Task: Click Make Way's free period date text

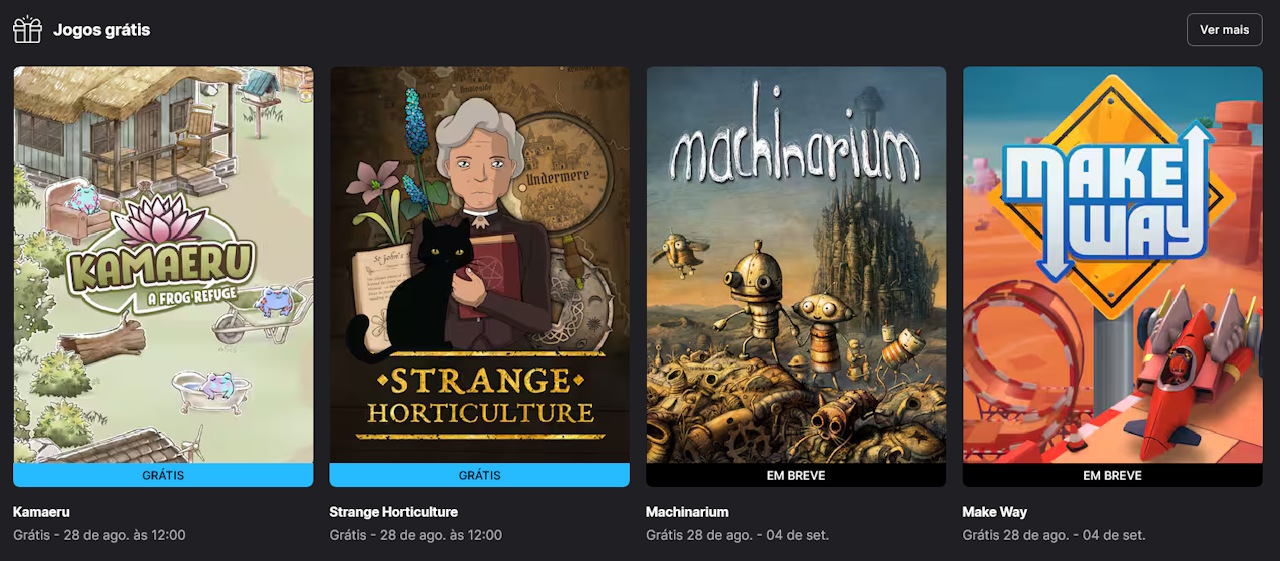Action: (1054, 535)
